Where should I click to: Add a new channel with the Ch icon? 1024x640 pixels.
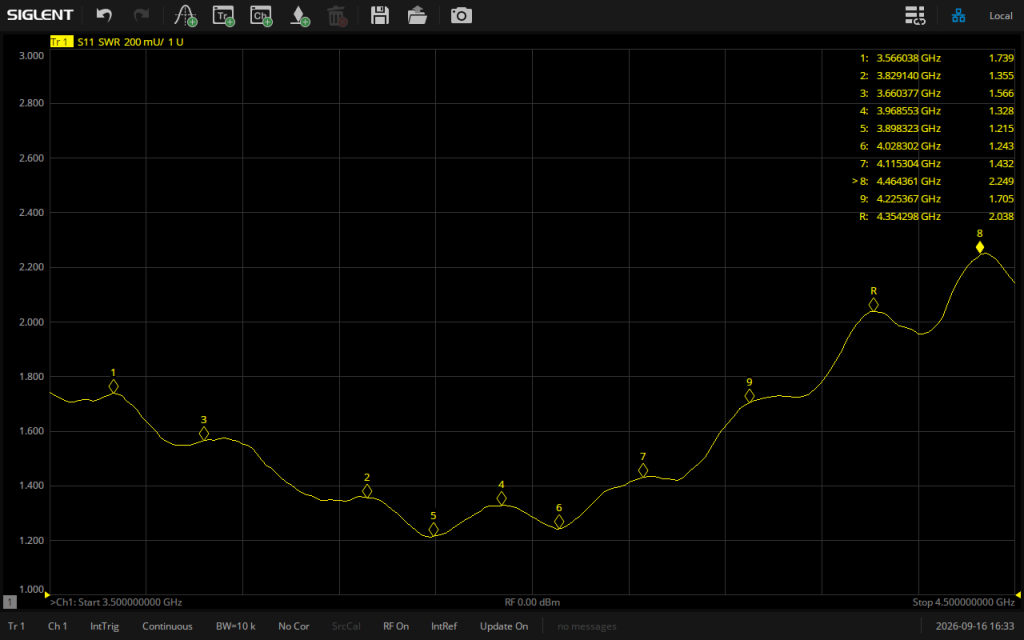coord(261,16)
